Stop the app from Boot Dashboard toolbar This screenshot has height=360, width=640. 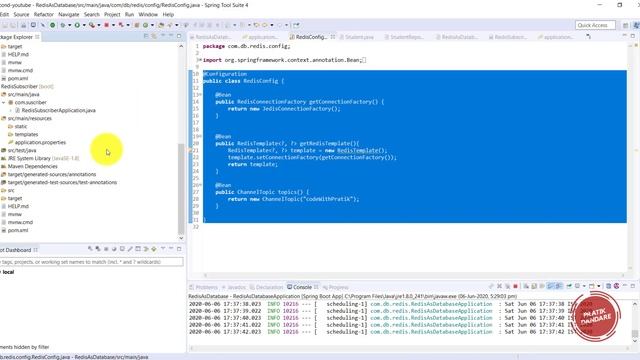click(x=106, y=249)
